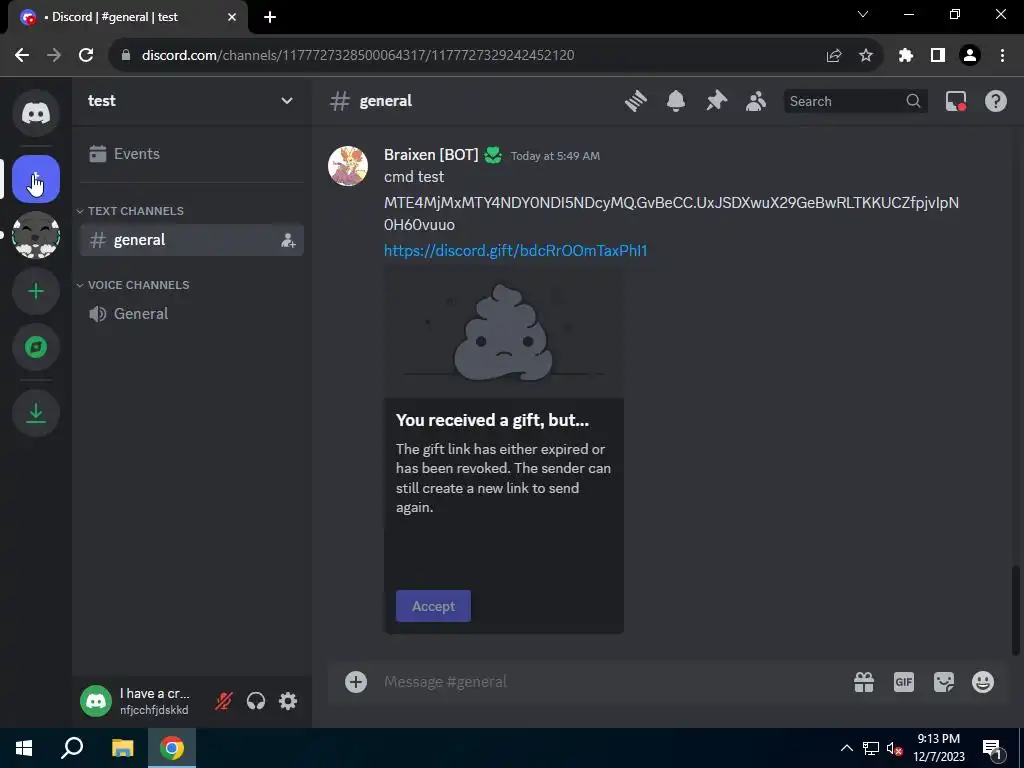Click message timestamp Today at 5:49 AM
The width and height of the screenshot is (1024, 768).
pyautogui.click(x=555, y=156)
